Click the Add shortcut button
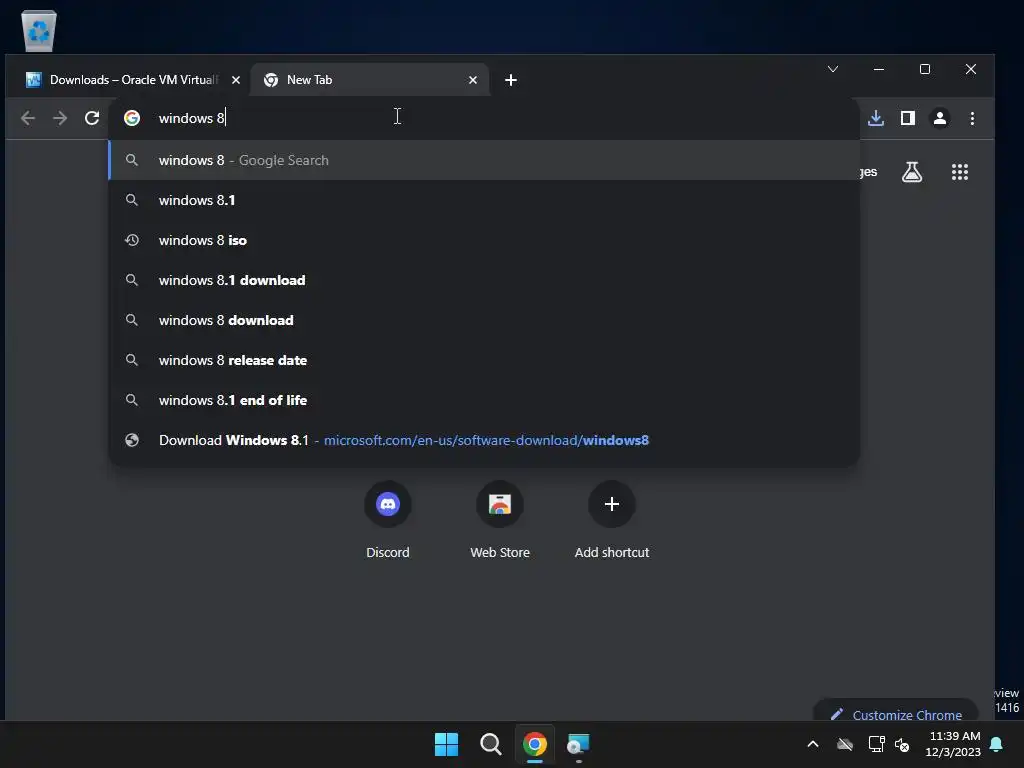This screenshot has width=1024, height=768. tap(612, 520)
